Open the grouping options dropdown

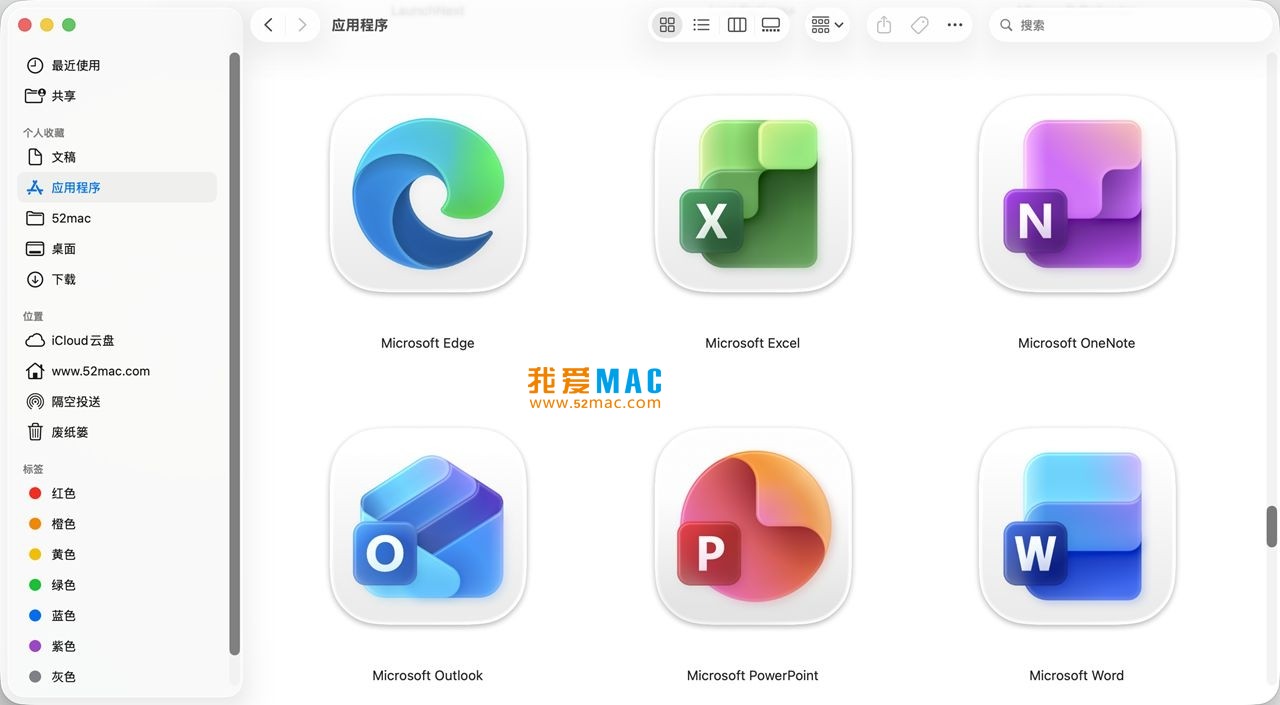(x=827, y=24)
